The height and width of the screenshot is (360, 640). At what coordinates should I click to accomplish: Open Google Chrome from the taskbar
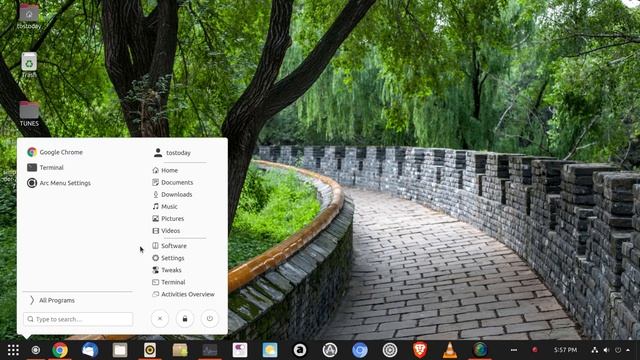[60, 350]
